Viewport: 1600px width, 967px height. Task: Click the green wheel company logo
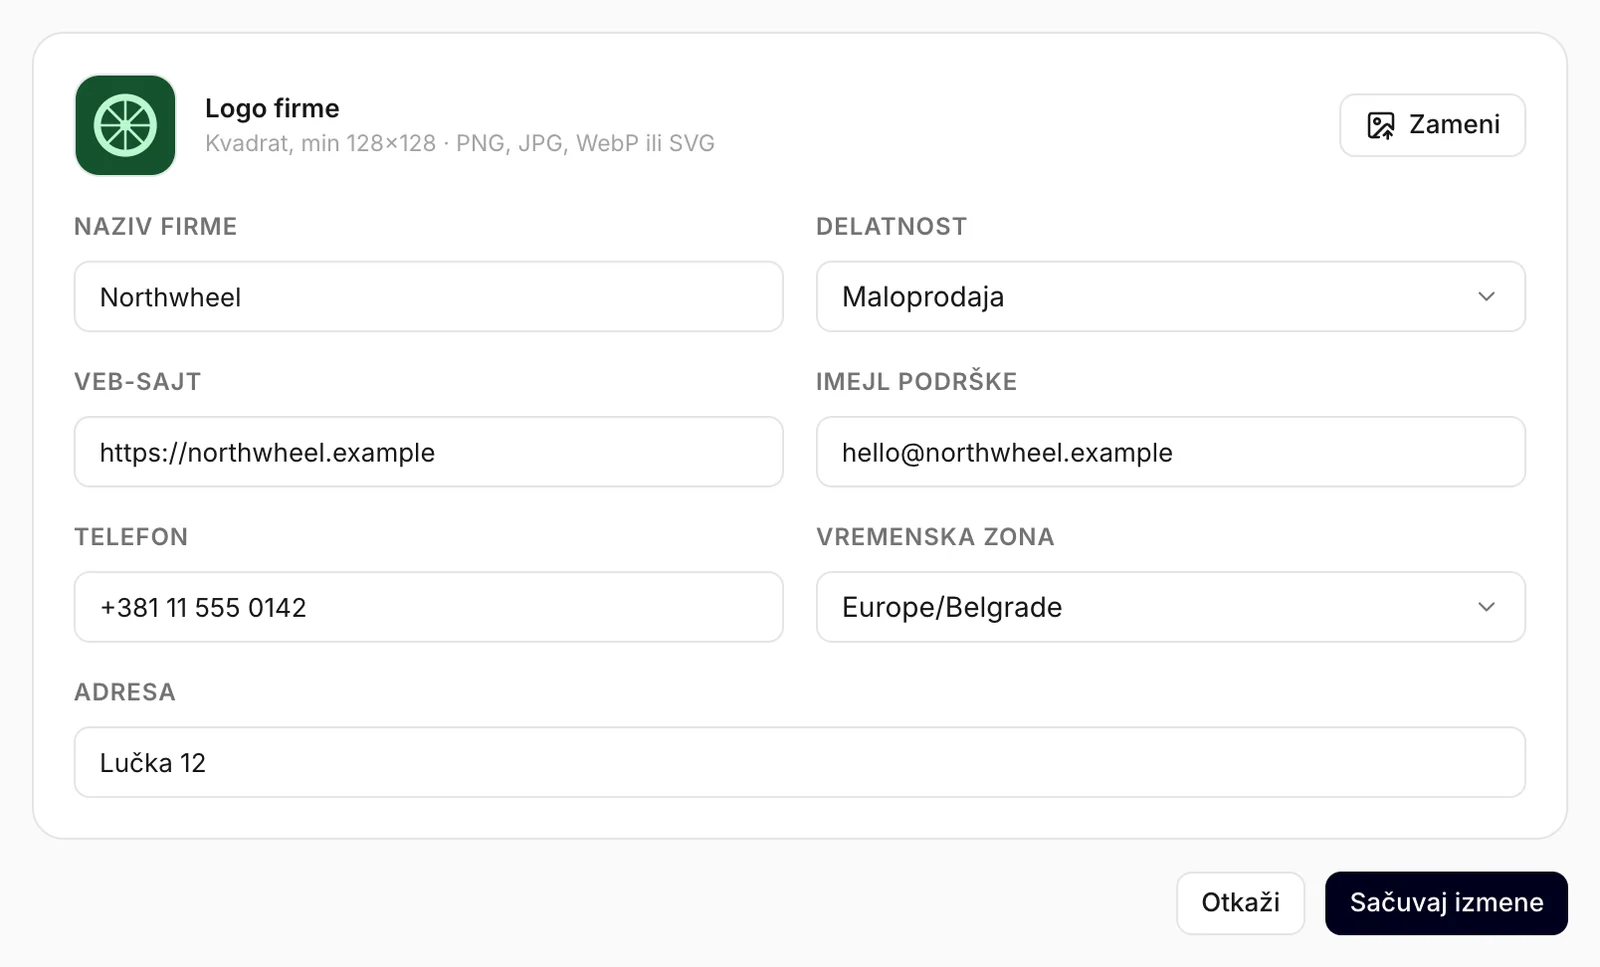(x=125, y=125)
